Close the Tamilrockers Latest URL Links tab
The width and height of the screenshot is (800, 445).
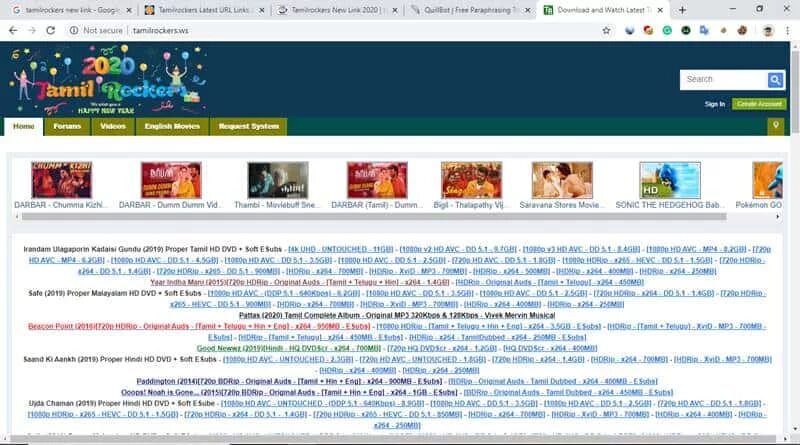262,10
